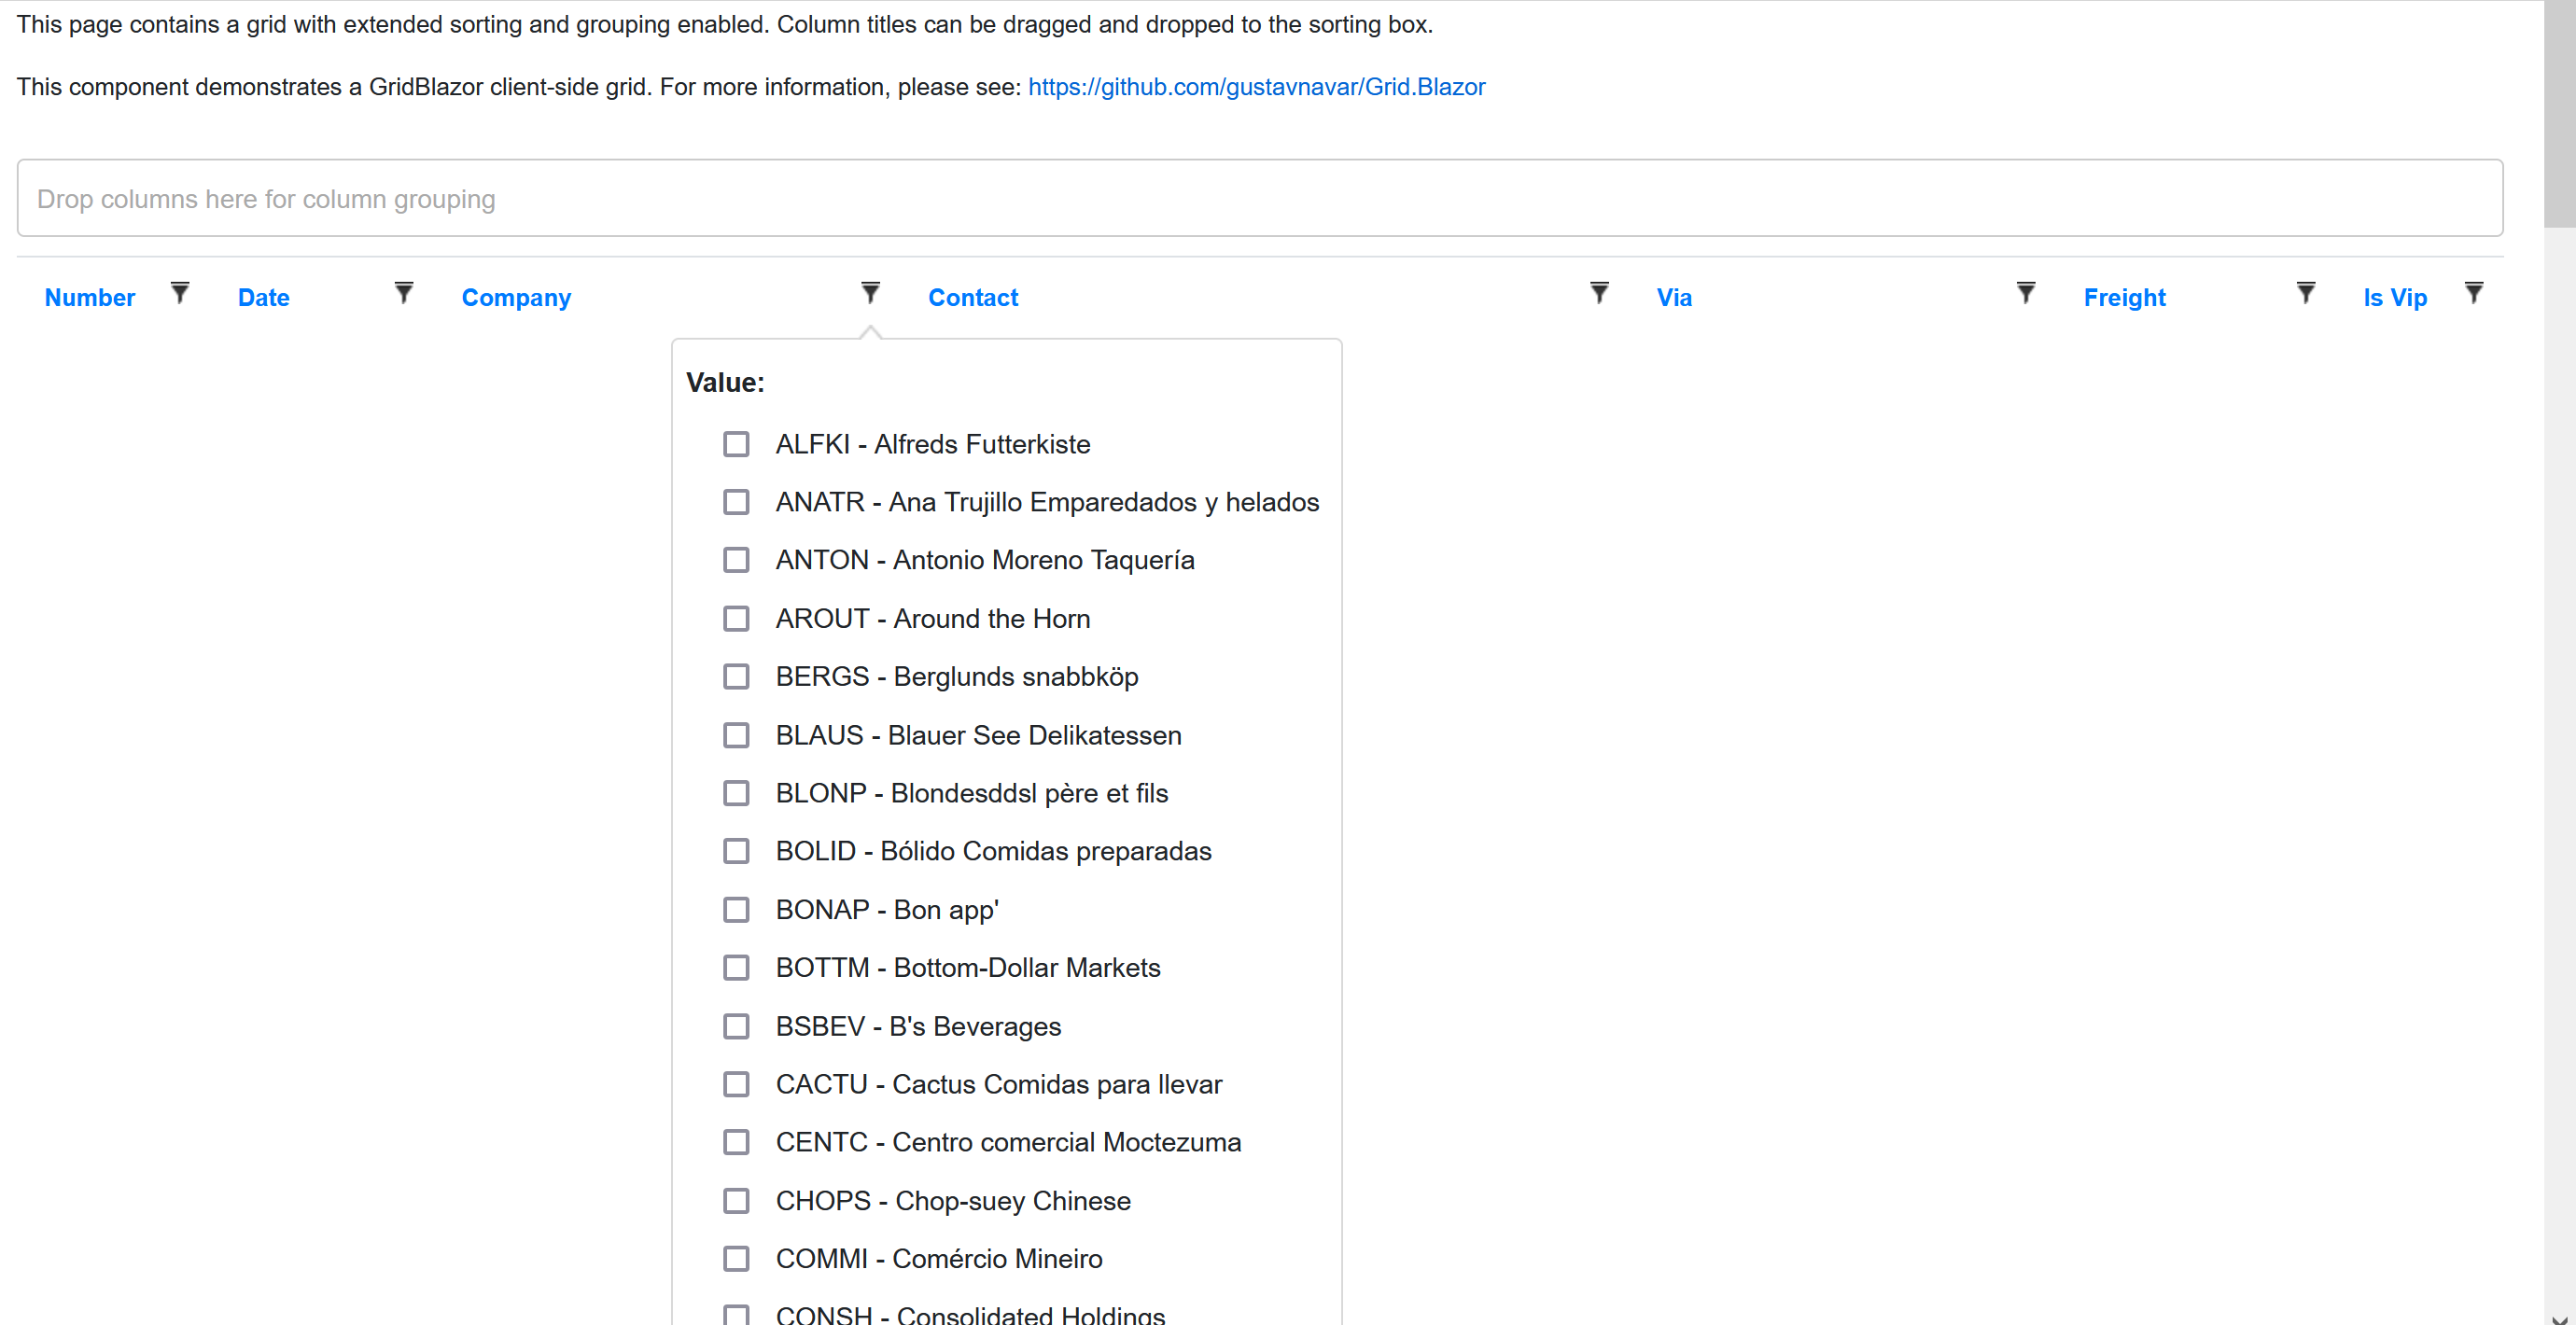Open the filter for the Is Vip column
This screenshot has height=1325, width=2576.
tap(2475, 293)
